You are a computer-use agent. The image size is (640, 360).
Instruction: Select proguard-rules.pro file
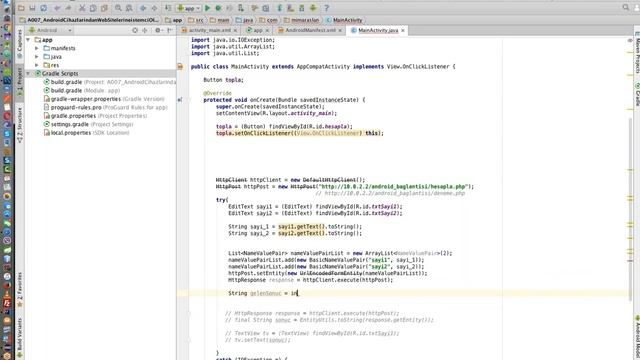coord(105,107)
